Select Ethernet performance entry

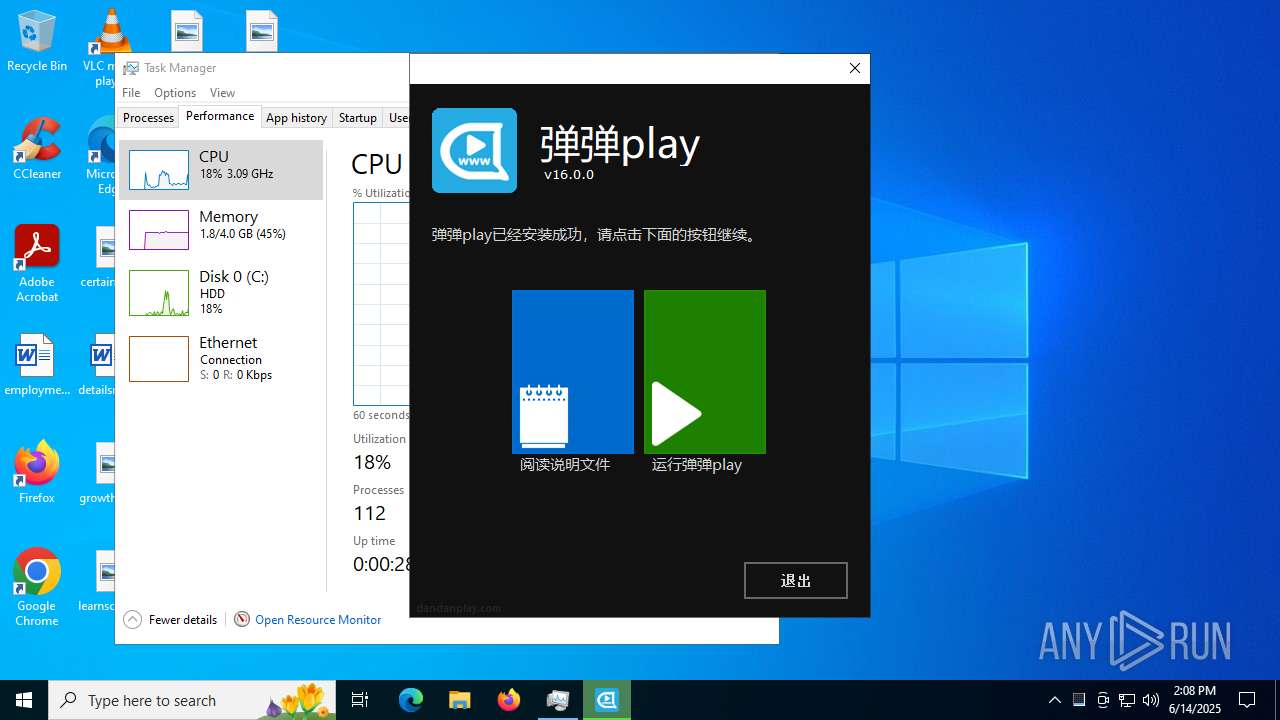pyautogui.click(x=221, y=358)
